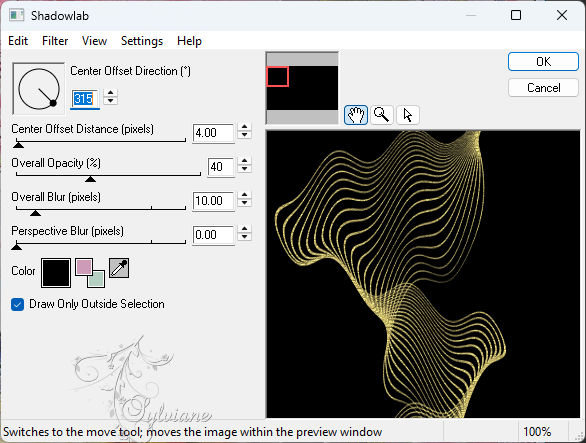Click the Shadowlab title bar icon
586x443 pixels.
pos(17,15)
